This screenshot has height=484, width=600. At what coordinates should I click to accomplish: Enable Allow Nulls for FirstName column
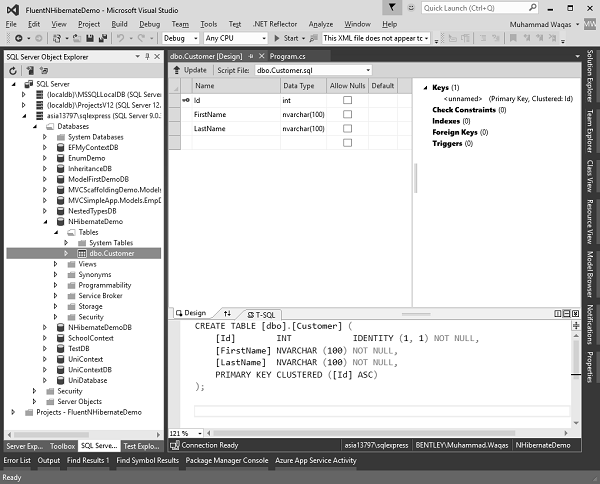coord(347,115)
